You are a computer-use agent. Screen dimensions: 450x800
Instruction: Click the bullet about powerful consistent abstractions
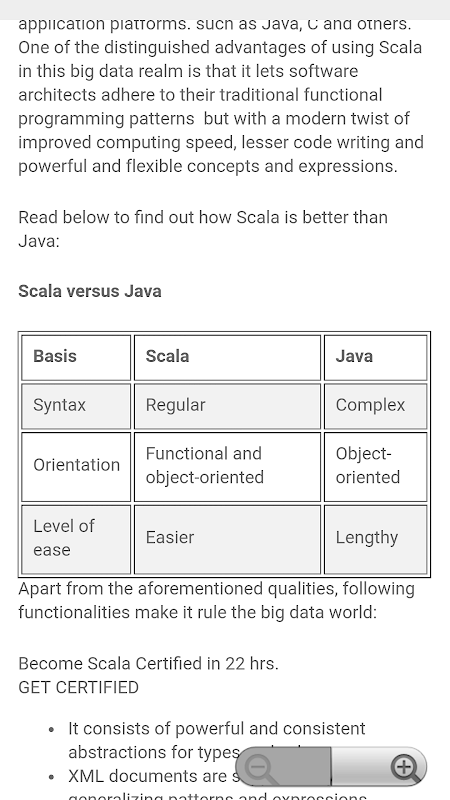click(217, 740)
